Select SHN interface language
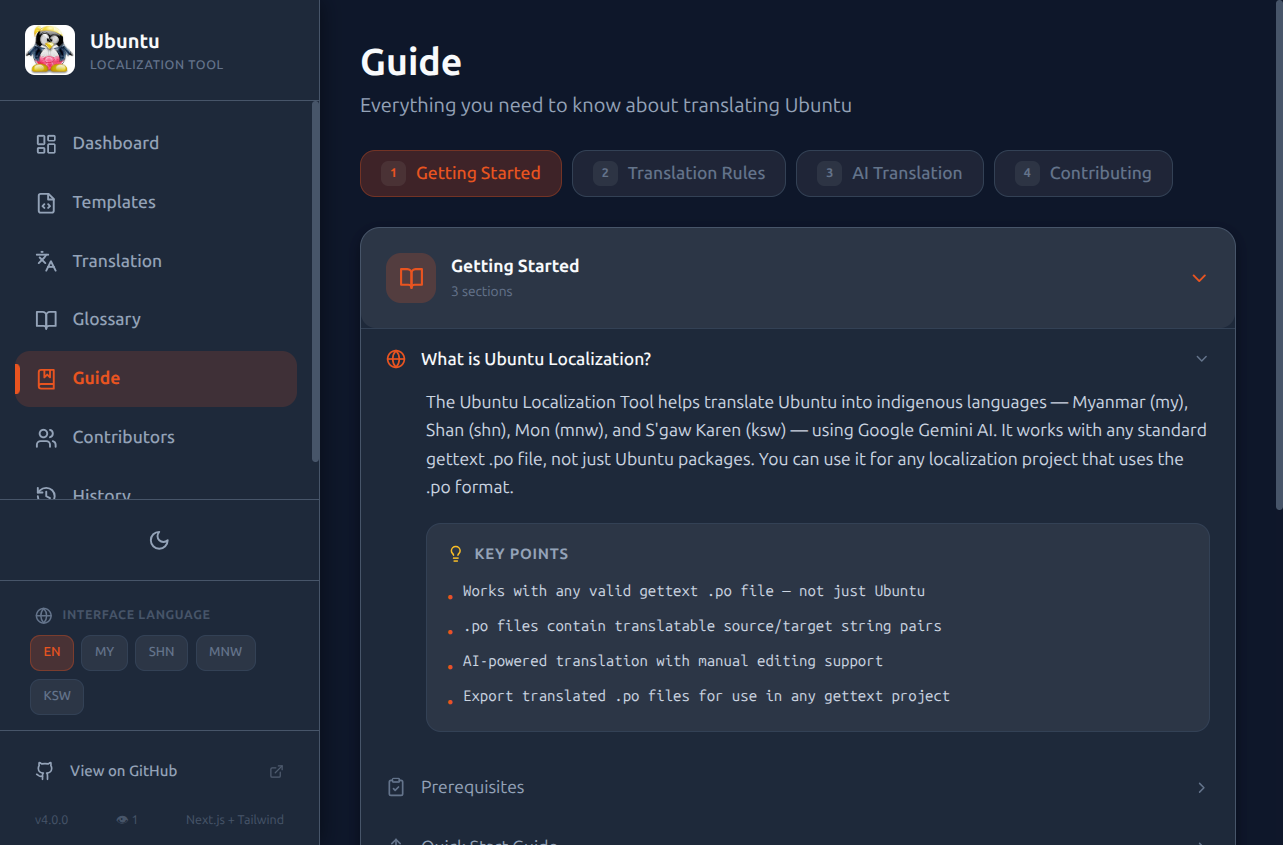Viewport: 1283px width, 845px height. [x=161, y=652]
